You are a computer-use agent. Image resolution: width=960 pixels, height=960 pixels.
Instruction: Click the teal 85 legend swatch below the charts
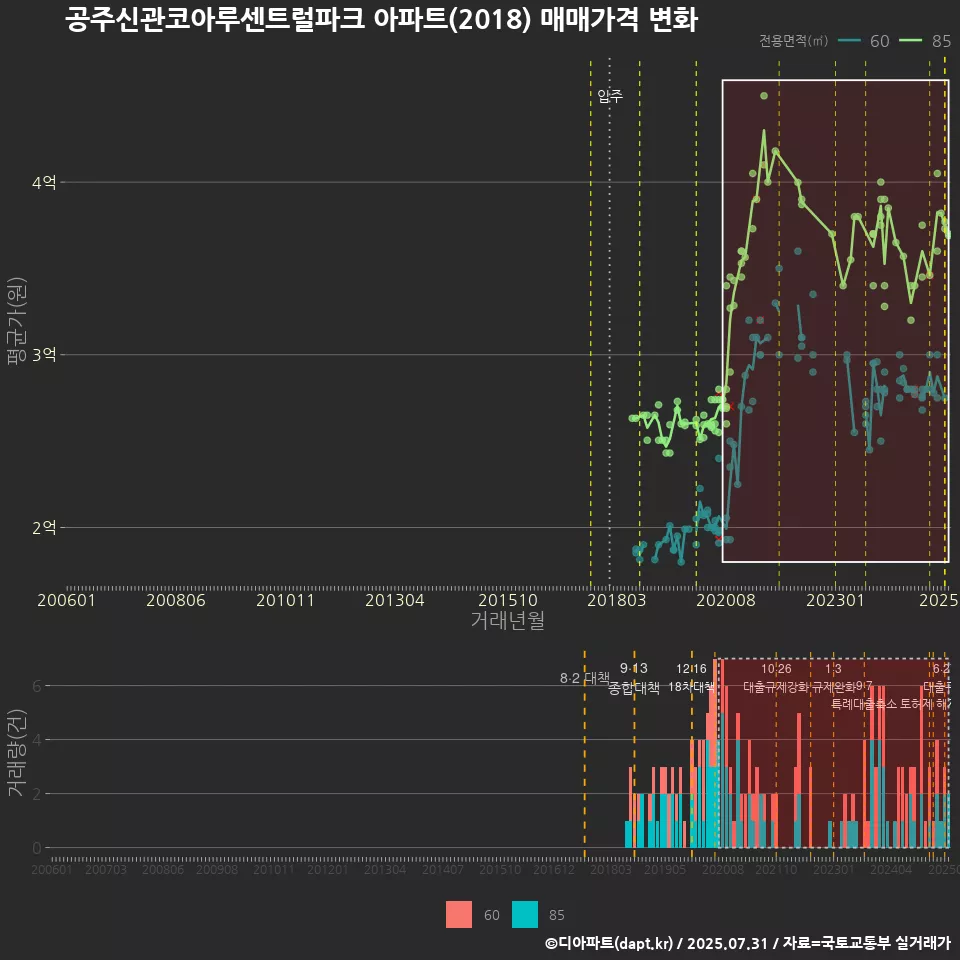(525, 915)
